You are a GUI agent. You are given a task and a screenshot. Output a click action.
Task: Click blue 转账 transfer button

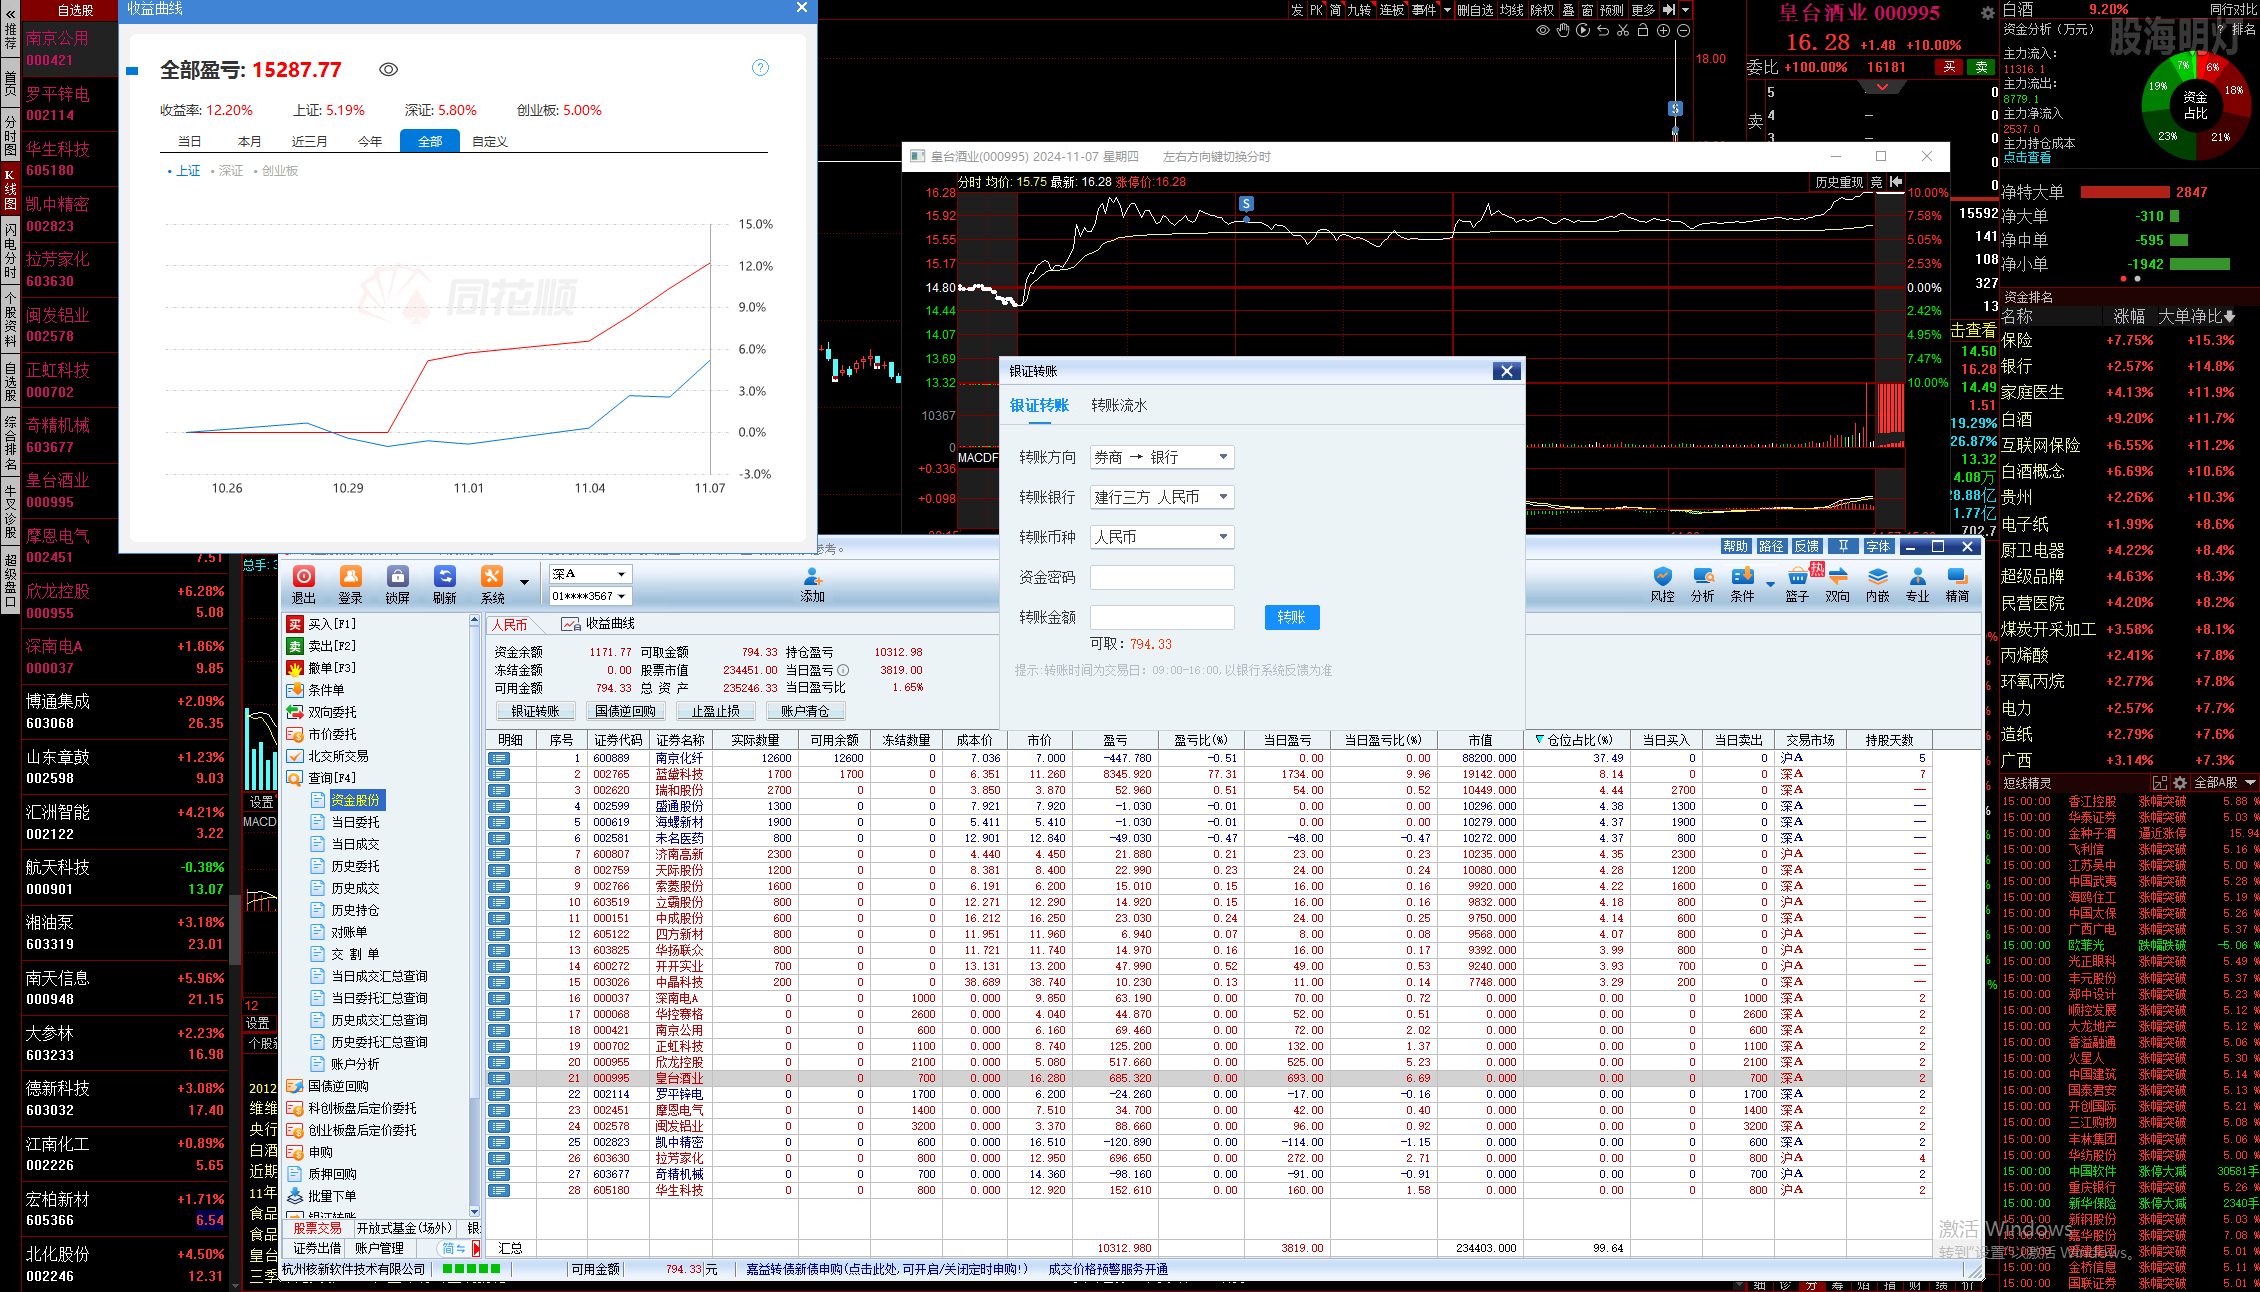click(x=1292, y=617)
